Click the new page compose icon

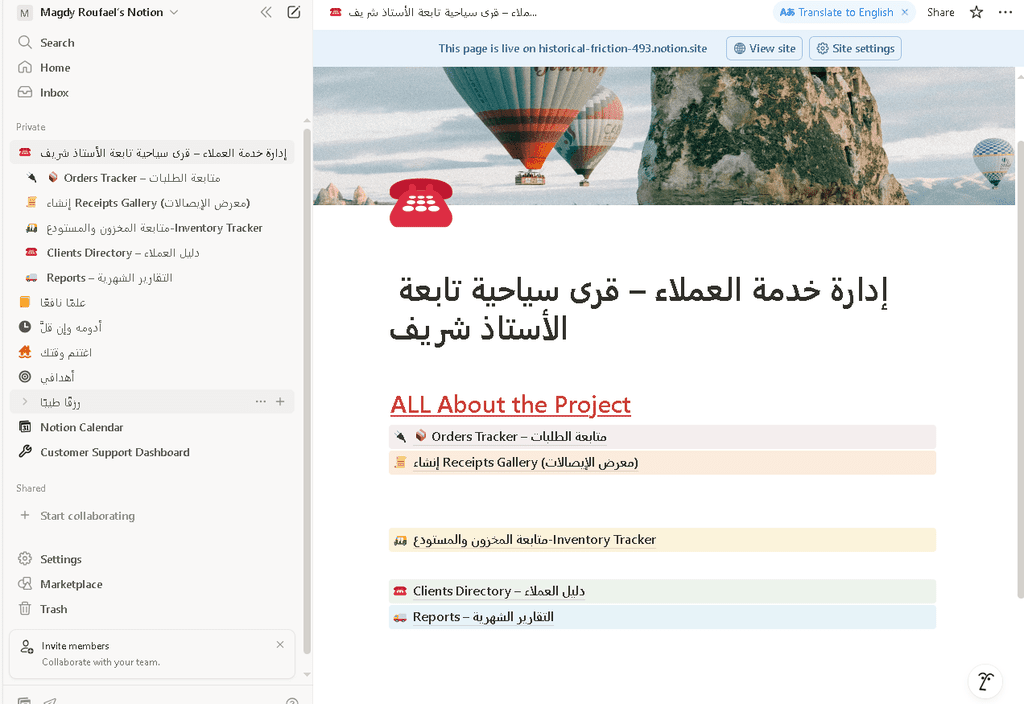(x=293, y=13)
